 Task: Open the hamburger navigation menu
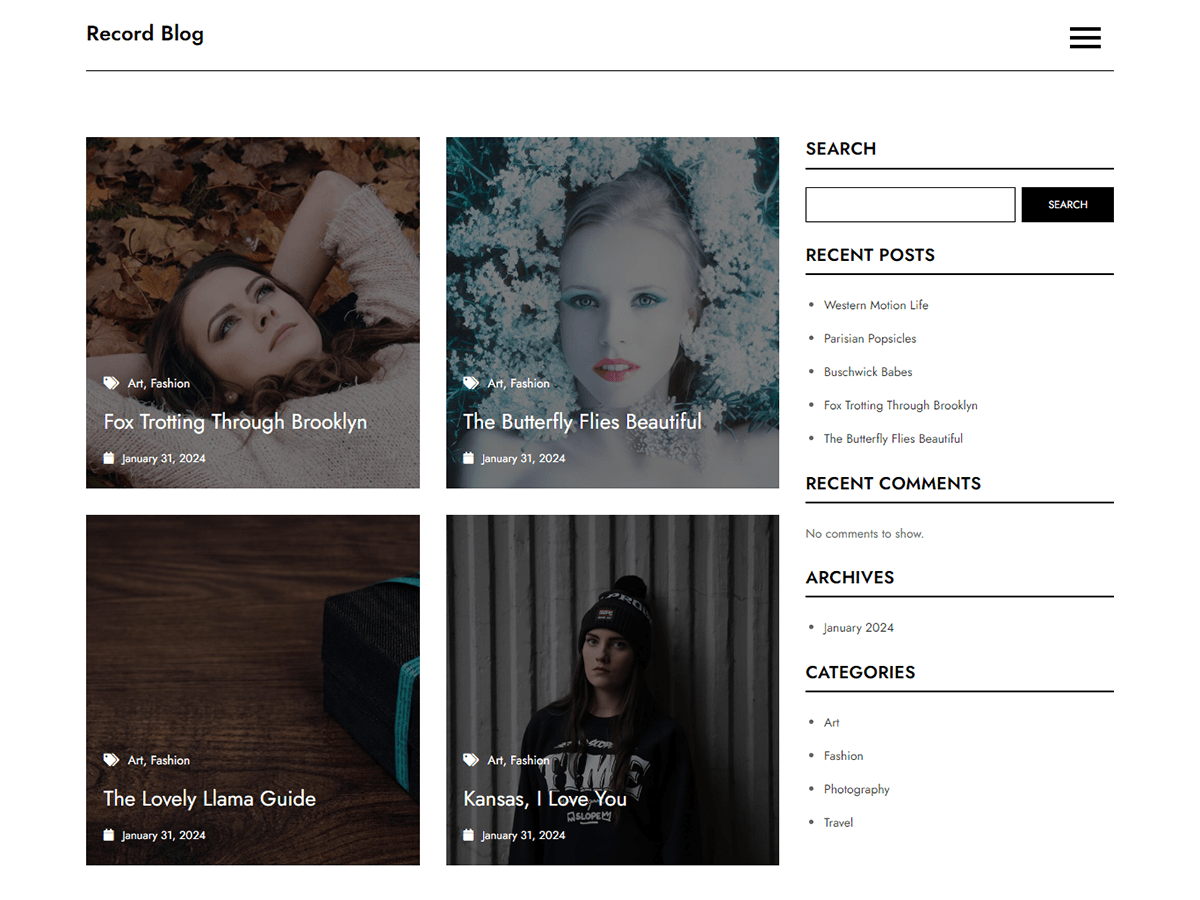pos(1085,37)
